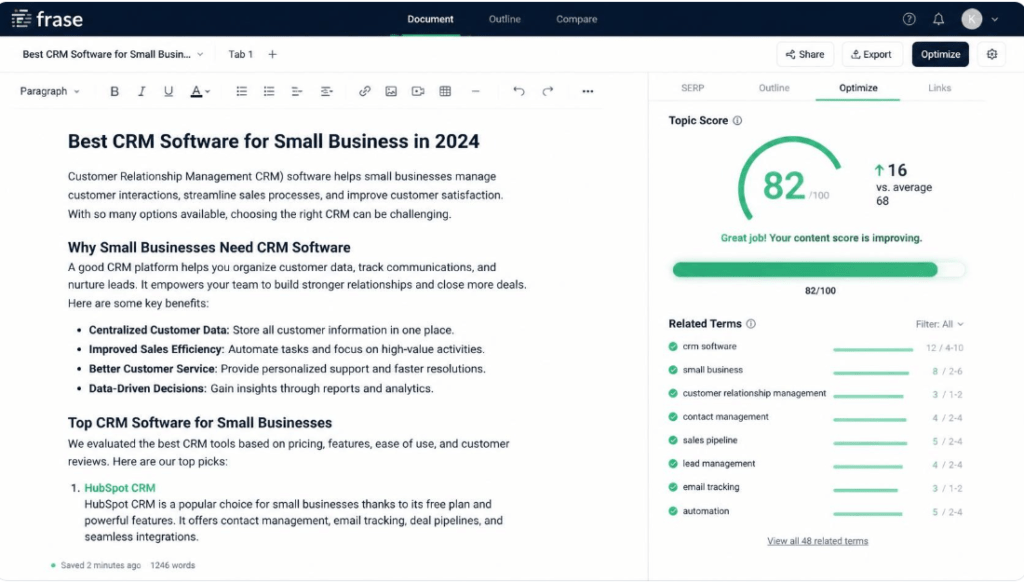
Task: Toggle checkmark for automation term
Action: point(673,511)
